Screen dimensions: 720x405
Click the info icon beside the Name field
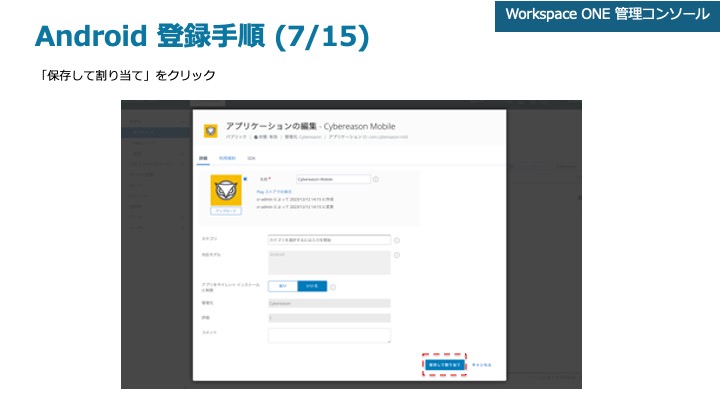point(376,179)
